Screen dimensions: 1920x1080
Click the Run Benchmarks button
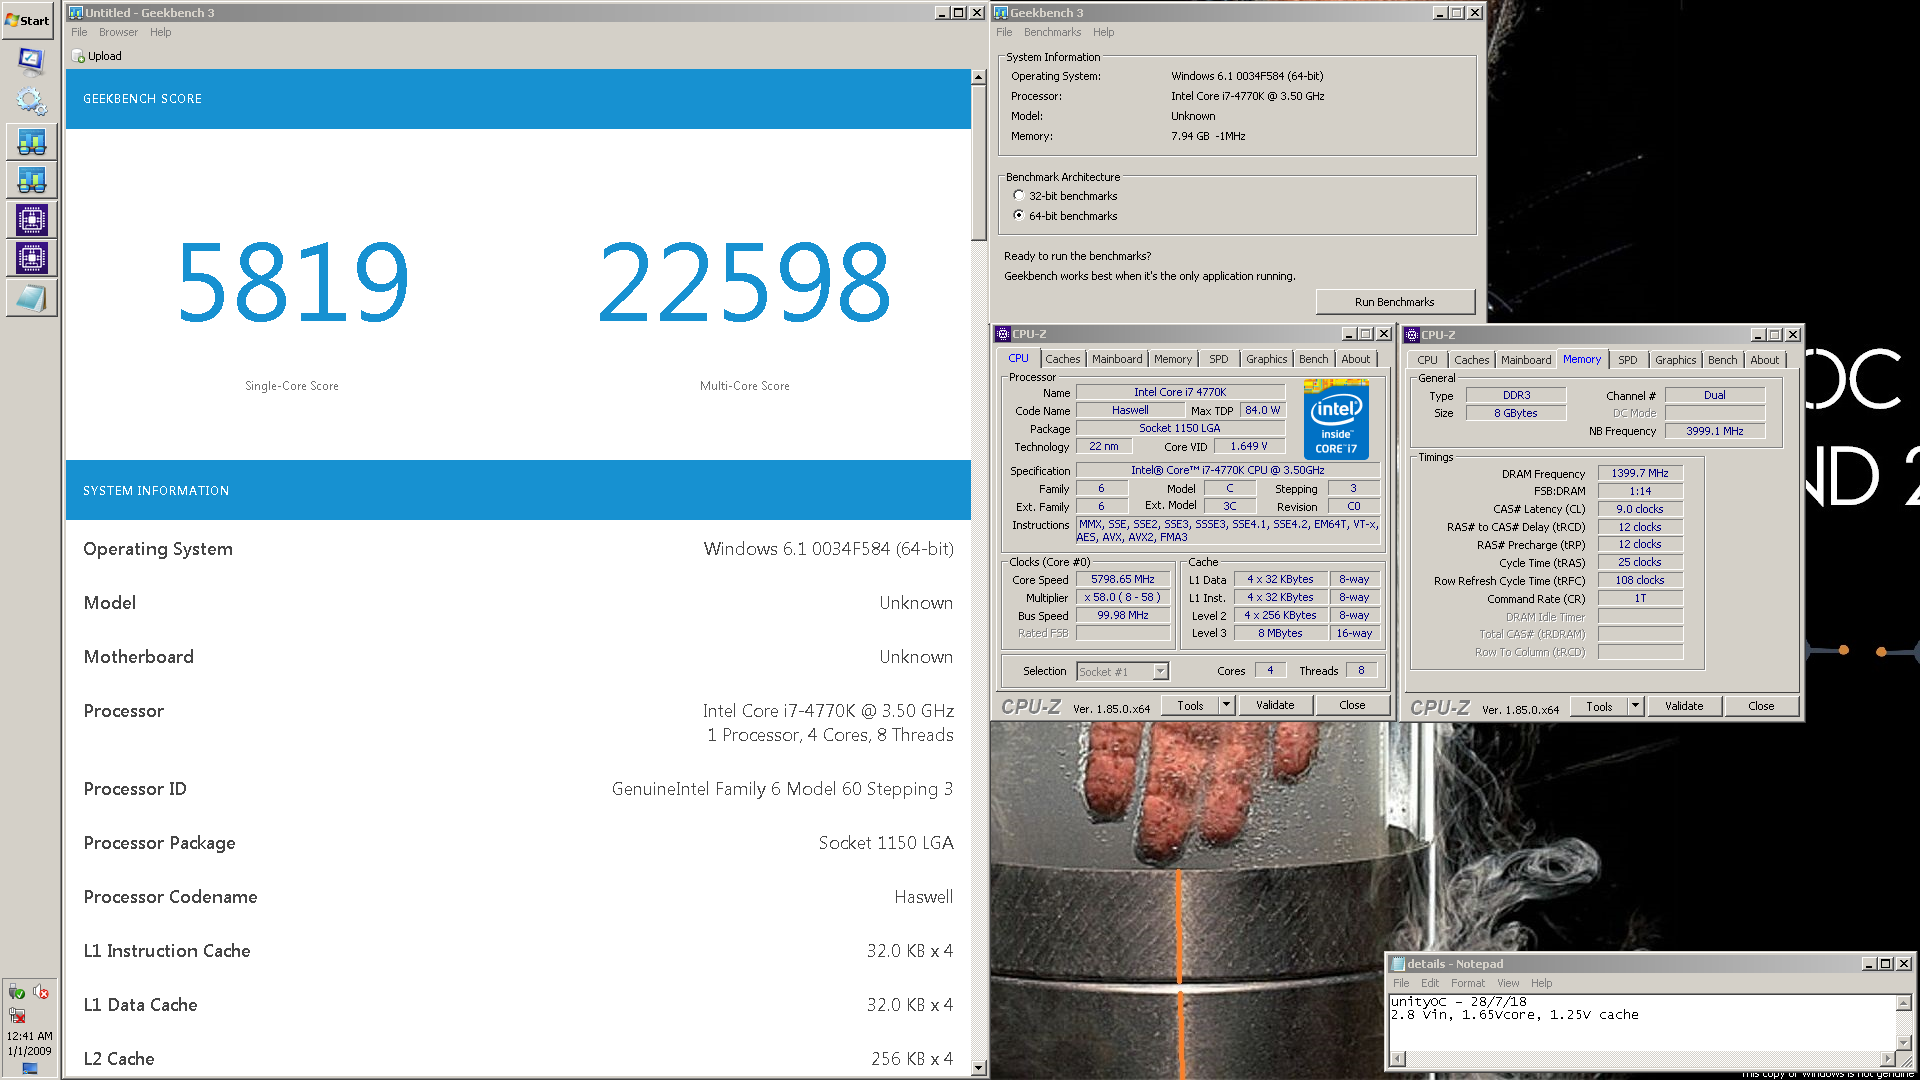tap(1394, 302)
